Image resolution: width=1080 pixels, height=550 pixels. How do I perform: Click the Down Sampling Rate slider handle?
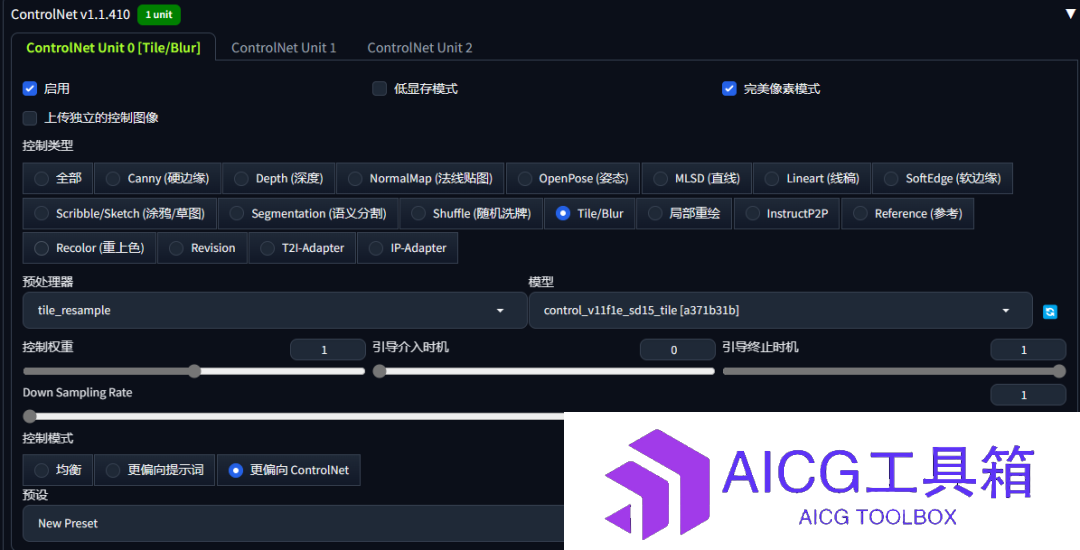pos(30,416)
